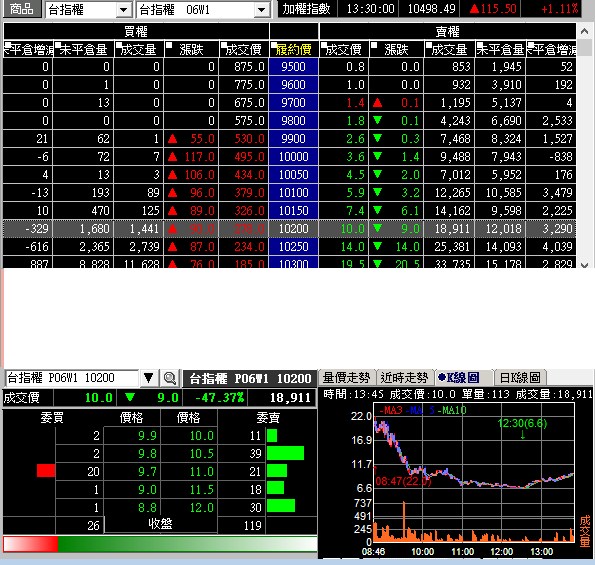Select strike price 9900
This screenshot has width=595, height=565.
(x=293, y=139)
